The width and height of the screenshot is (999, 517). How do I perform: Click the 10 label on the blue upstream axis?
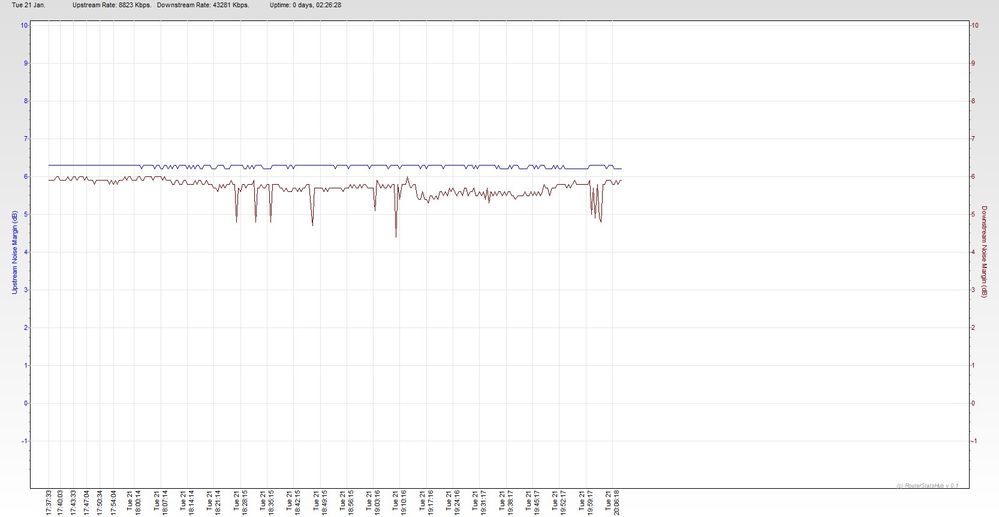pos(24,25)
